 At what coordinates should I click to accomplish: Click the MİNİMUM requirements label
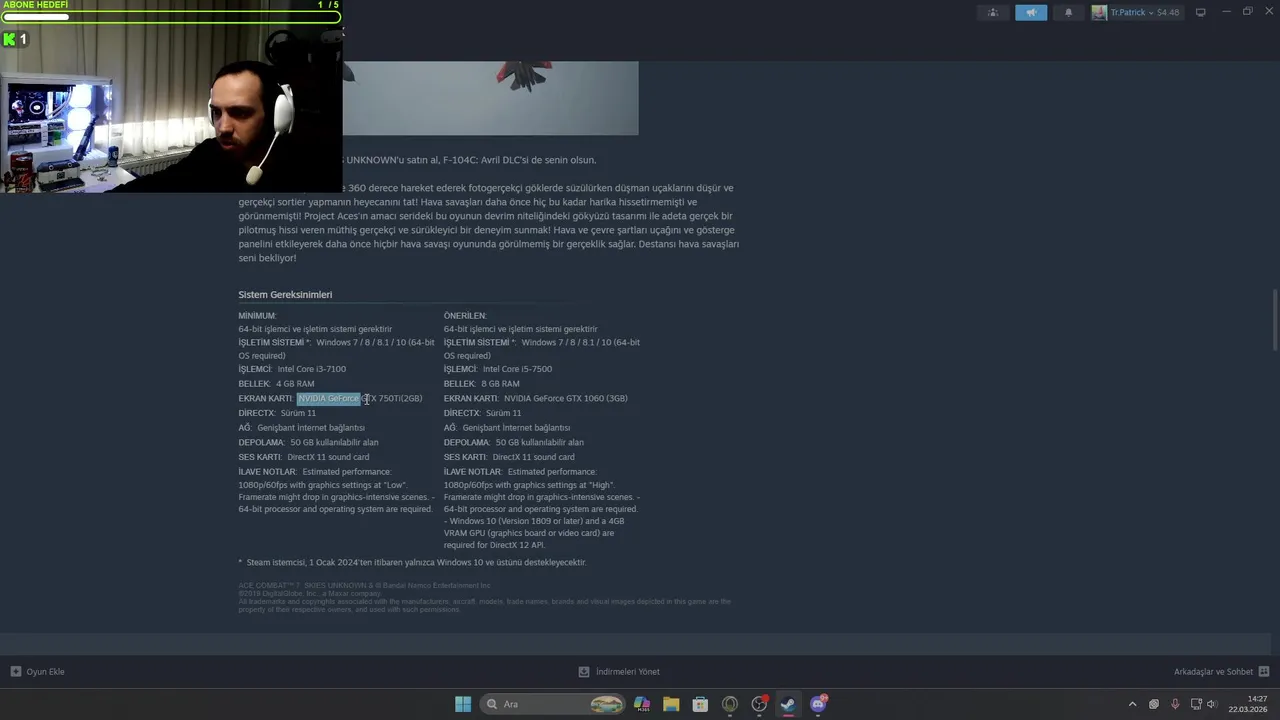(257, 316)
